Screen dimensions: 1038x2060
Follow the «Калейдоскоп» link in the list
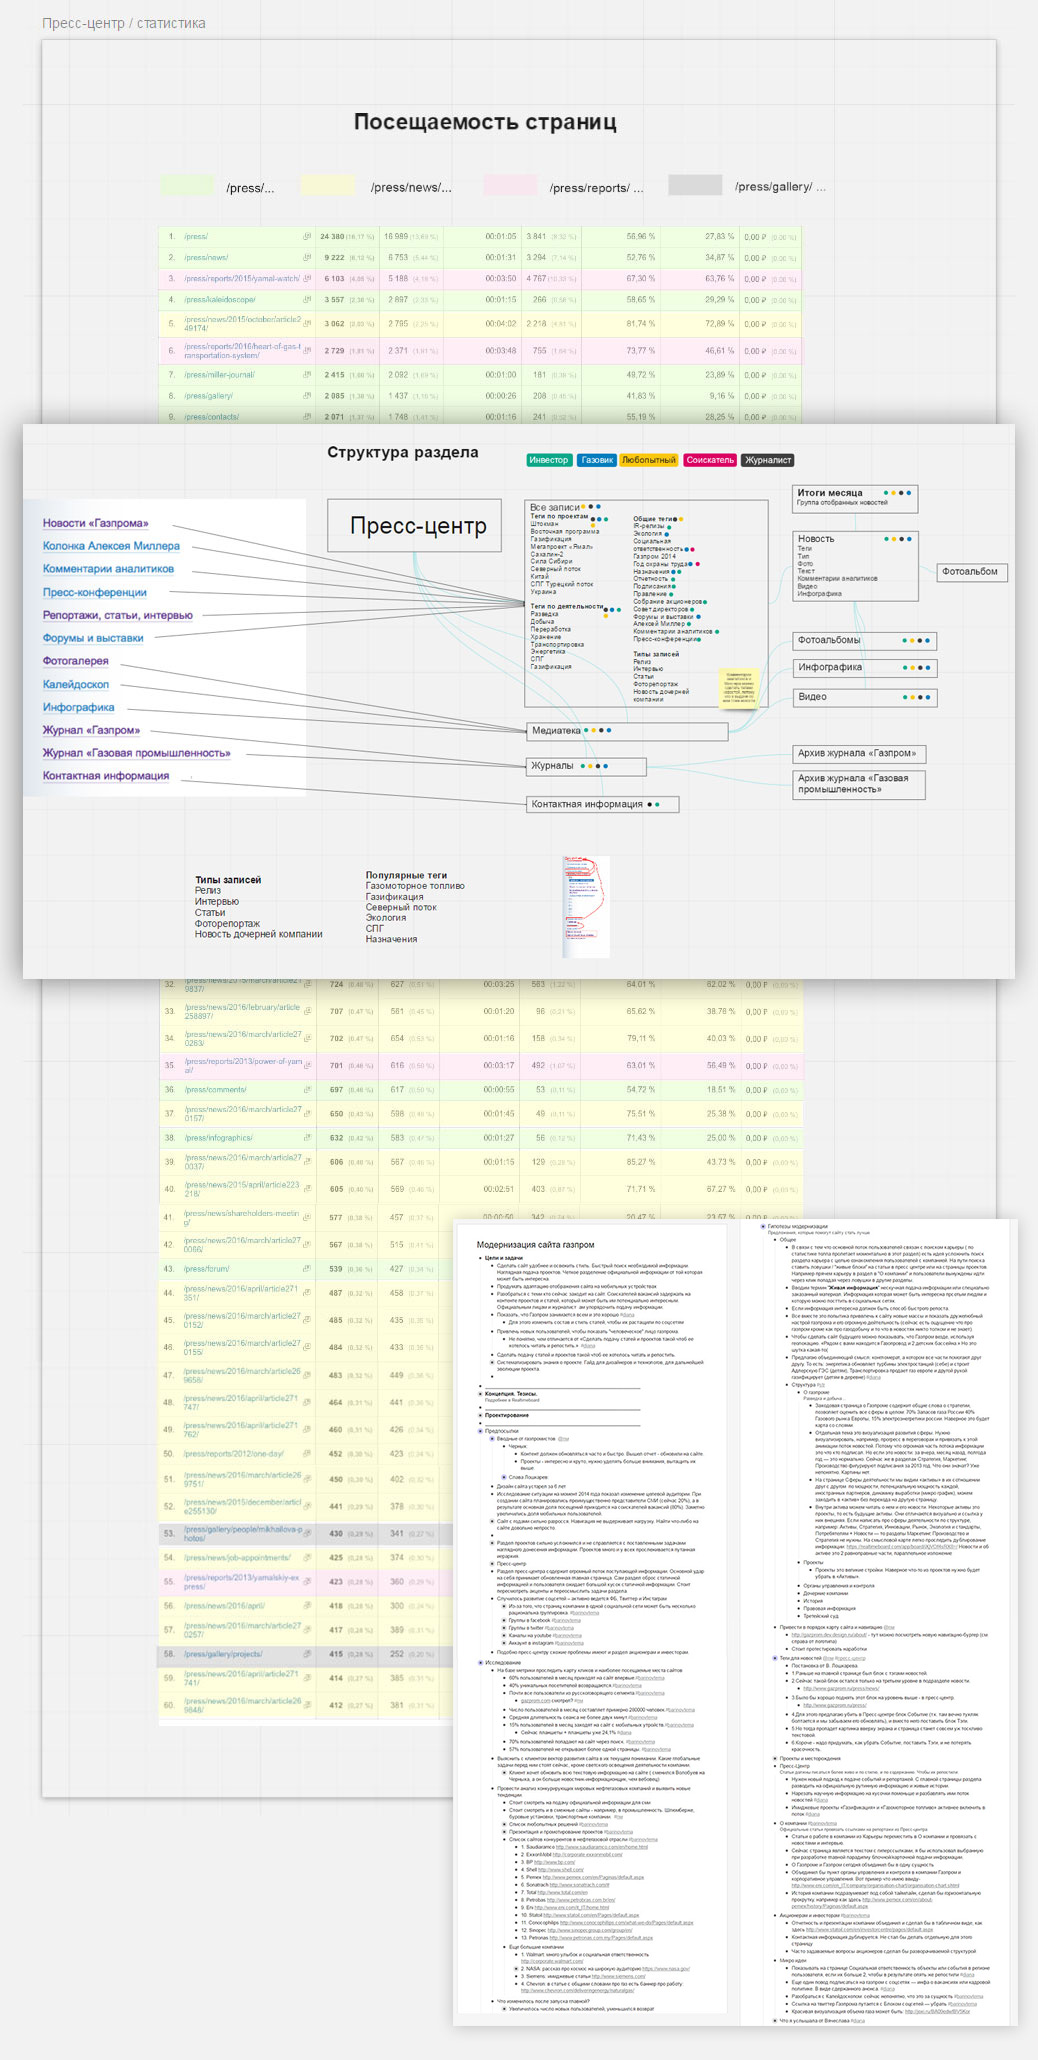click(x=76, y=684)
